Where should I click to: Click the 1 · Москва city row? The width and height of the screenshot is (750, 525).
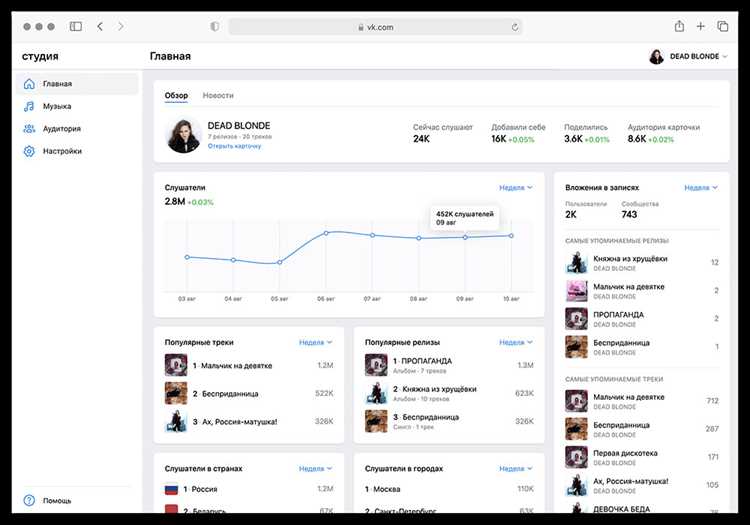tap(449, 489)
